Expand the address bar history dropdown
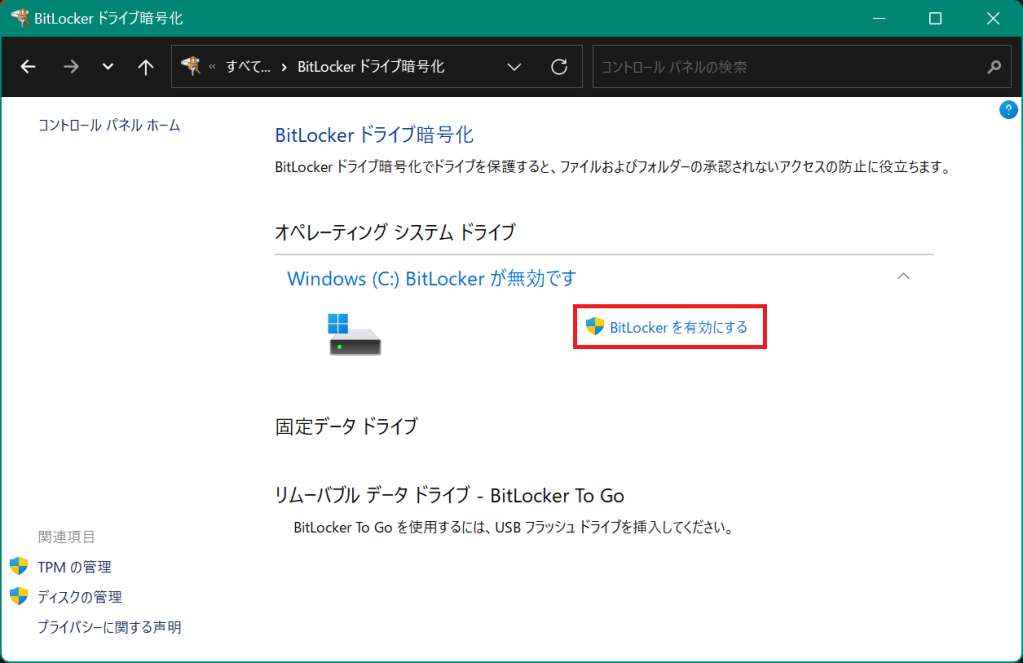This screenshot has width=1023, height=663. coord(514,67)
